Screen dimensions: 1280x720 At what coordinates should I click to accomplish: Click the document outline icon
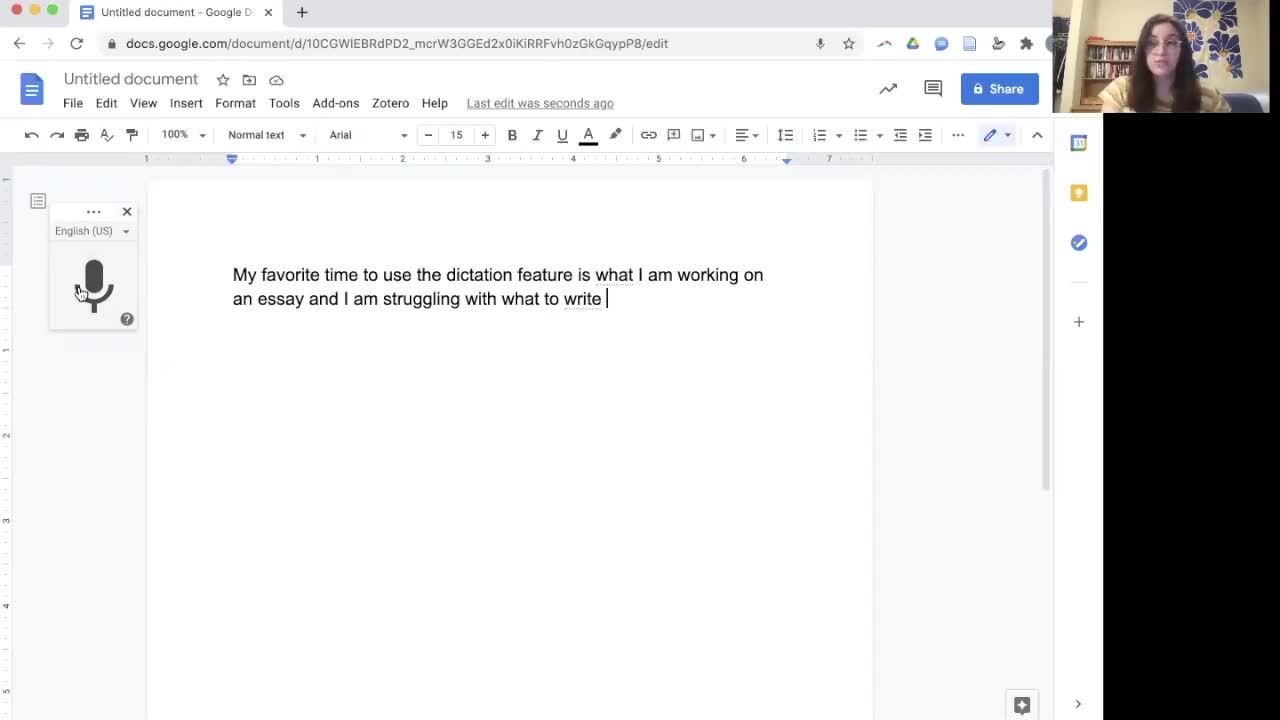point(38,202)
